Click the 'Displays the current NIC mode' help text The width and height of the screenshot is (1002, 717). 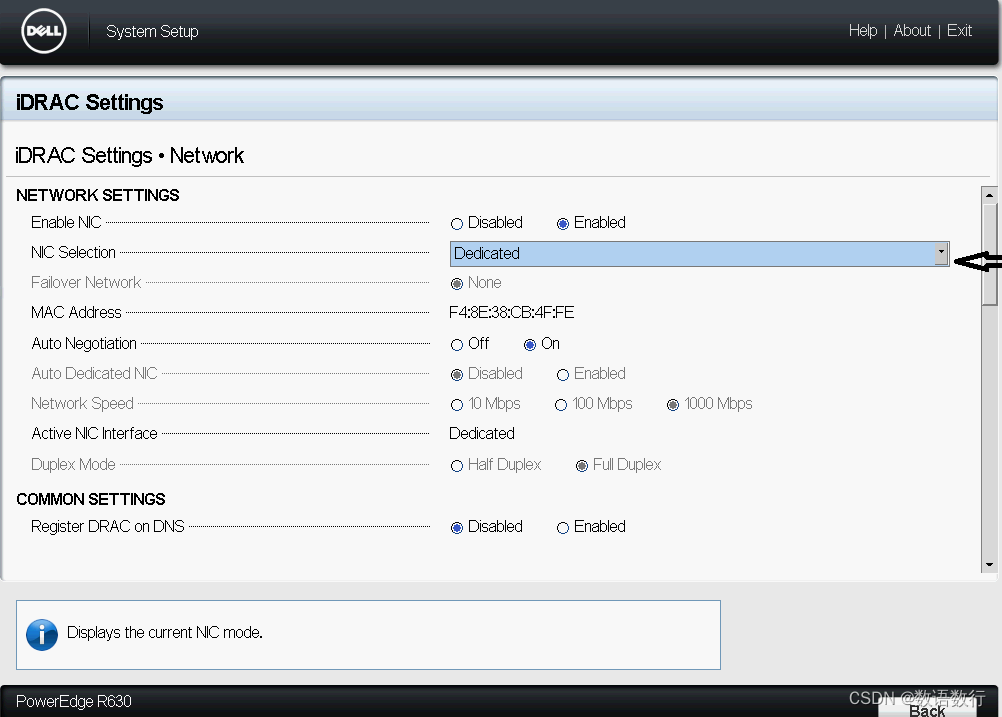165,633
